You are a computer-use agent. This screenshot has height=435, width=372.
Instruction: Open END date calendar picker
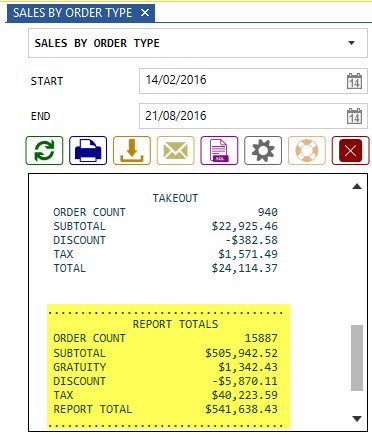354,116
